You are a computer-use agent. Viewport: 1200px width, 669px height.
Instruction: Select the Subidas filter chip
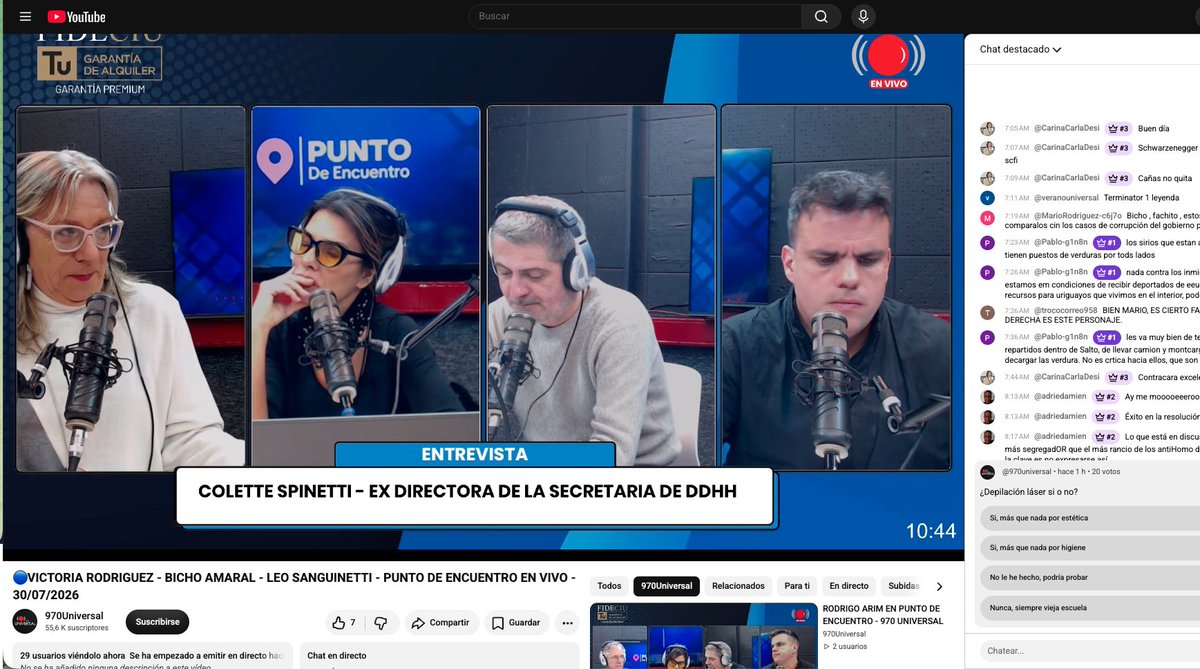[903, 586]
